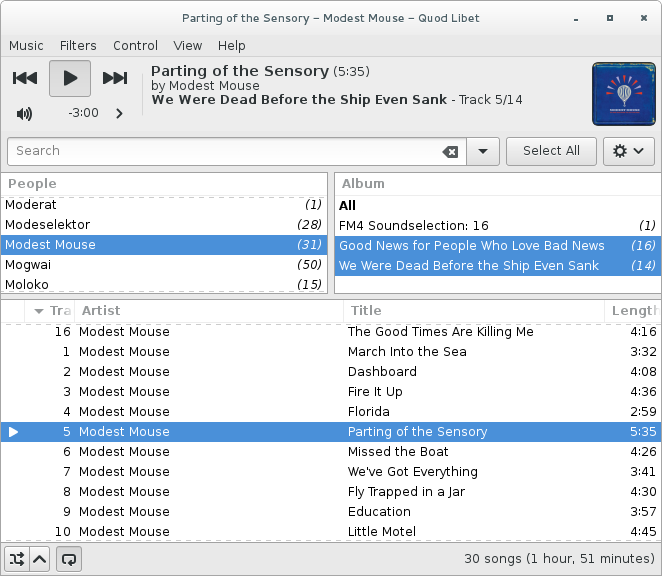662x576 pixels.
Task: Toggle shuffle playback order
Action: (17, 559)
